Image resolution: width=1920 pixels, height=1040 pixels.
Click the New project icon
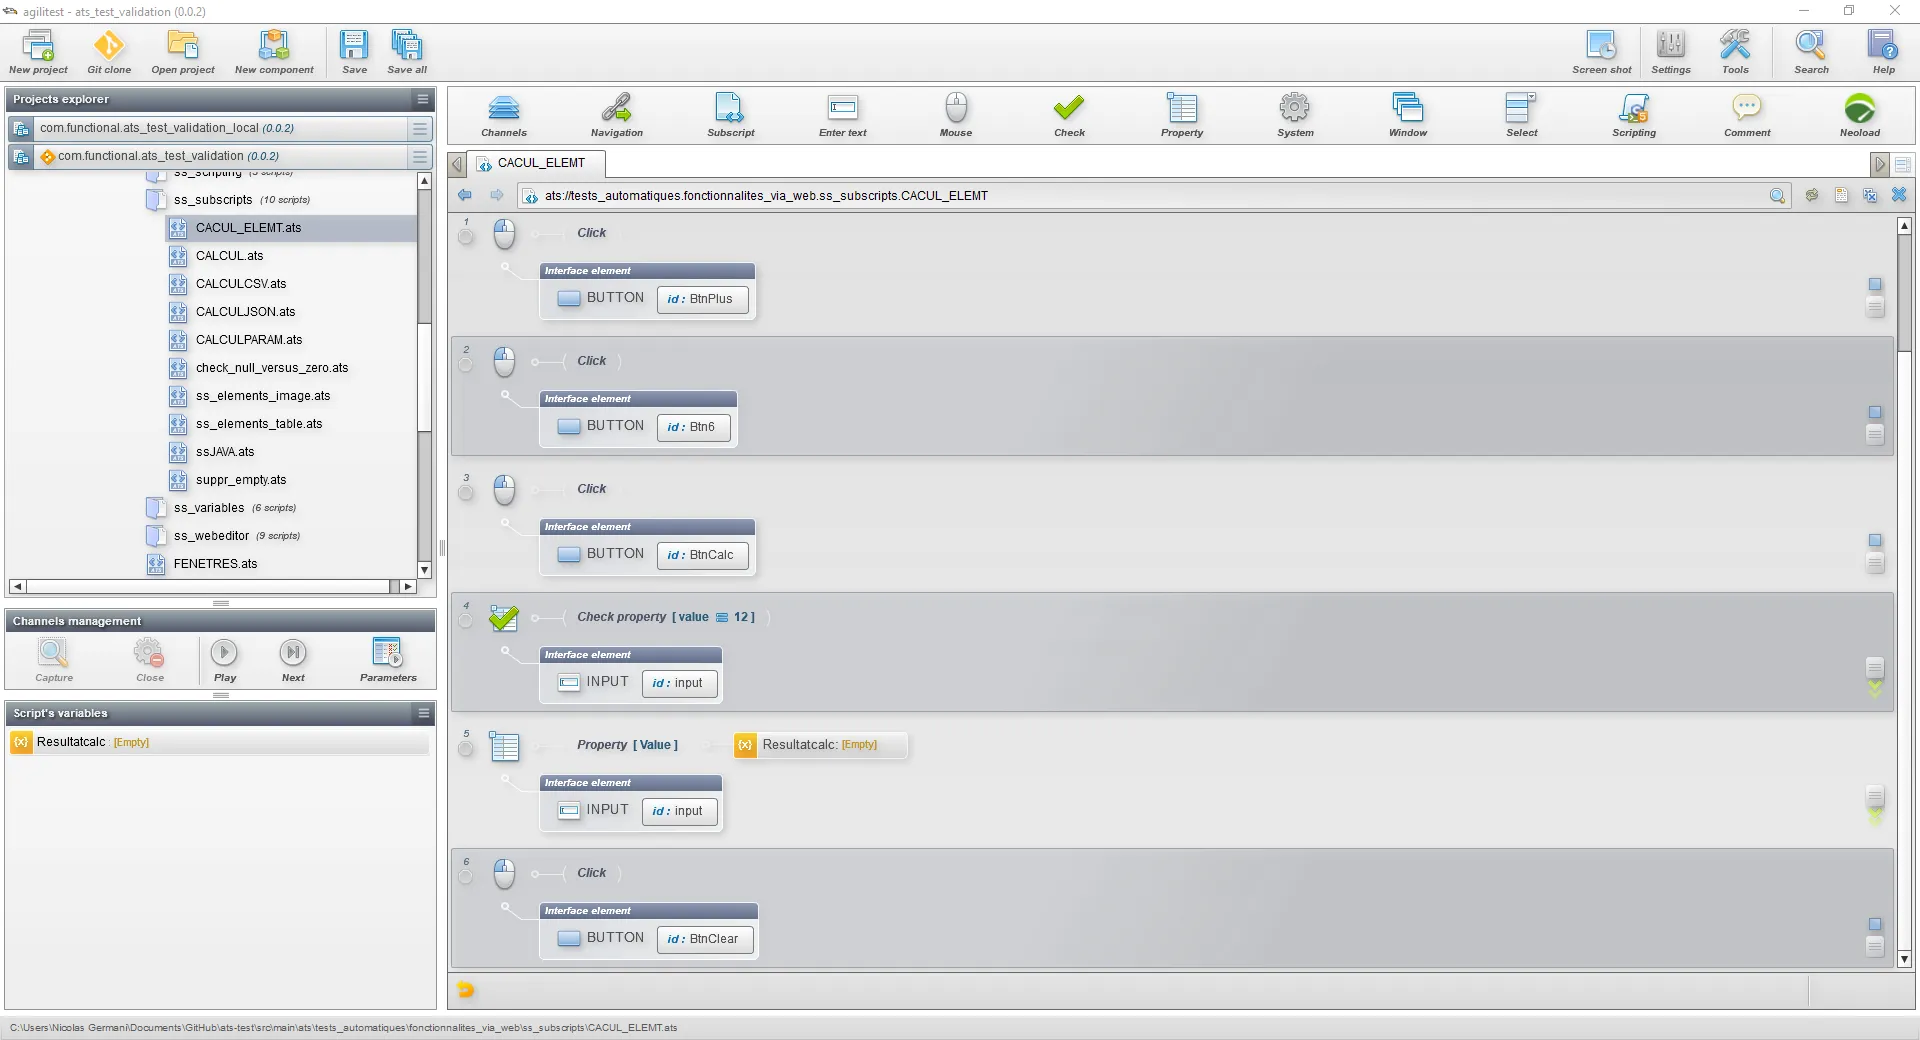38,52
